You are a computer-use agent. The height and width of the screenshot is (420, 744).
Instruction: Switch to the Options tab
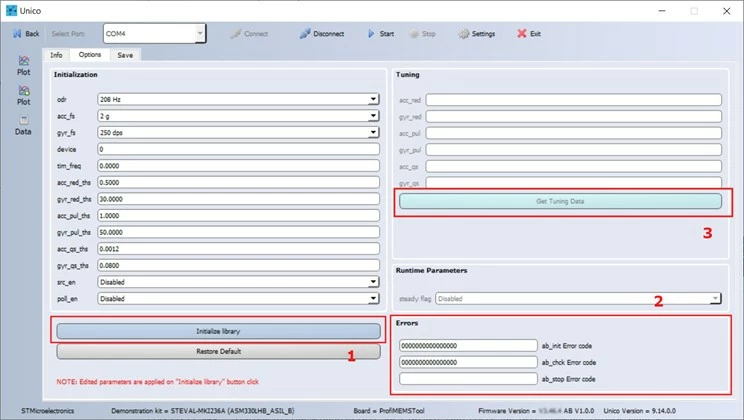point(90,55)
